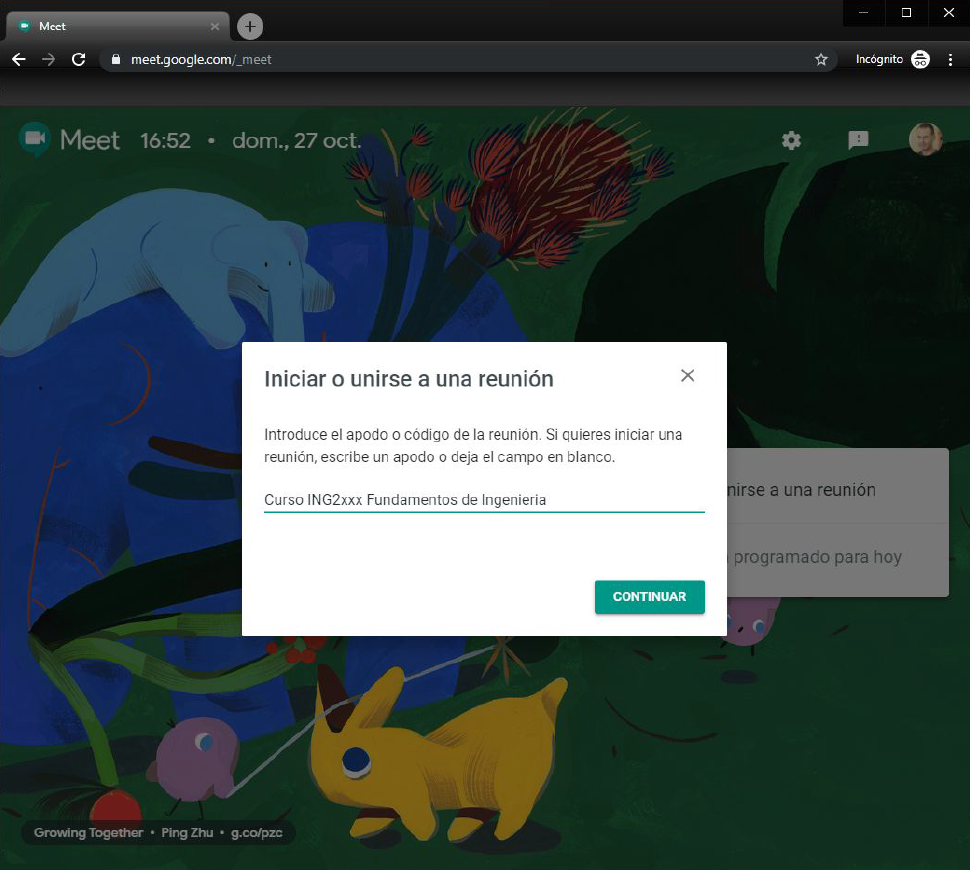
Task: Click the Meet camera logo icon
Action: [x=35, y=139]
